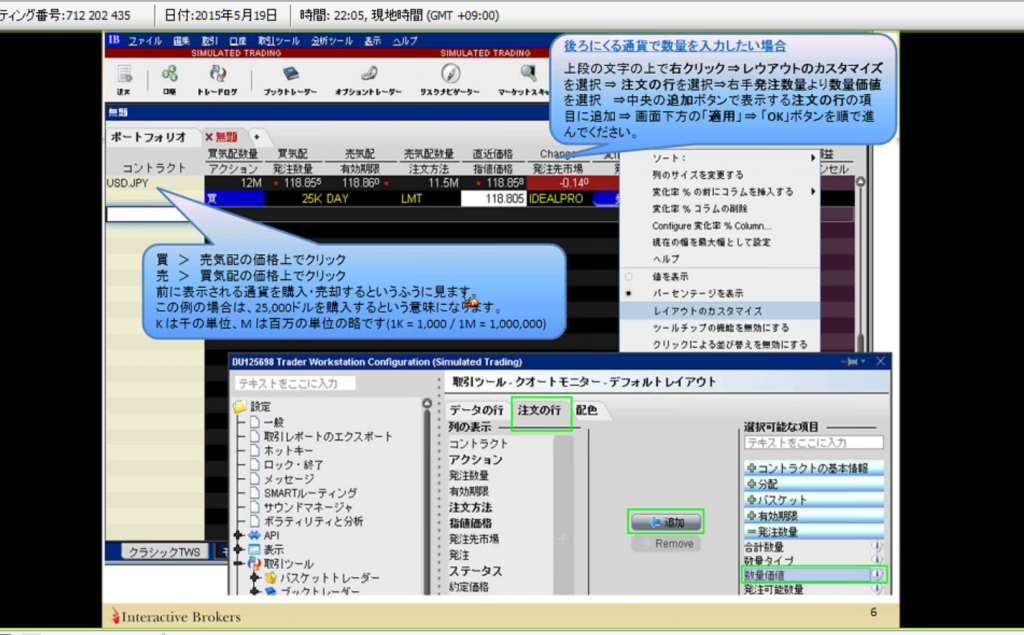Image resolution: width=1024 pixels, height=635 pixels.
Task: Click info icon beside 発注可能数量
Action: click(876, 589)
